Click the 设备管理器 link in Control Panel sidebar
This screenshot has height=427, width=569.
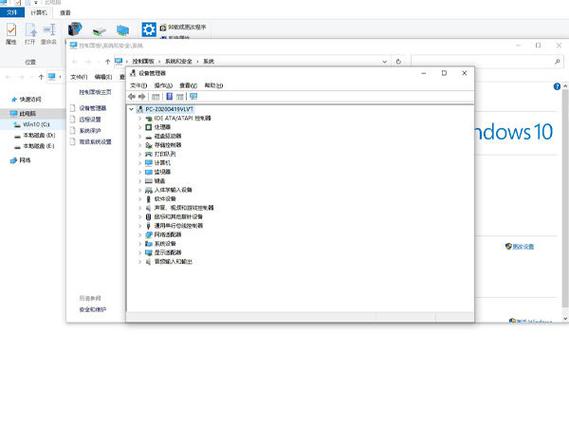click(x=93, y=108)
